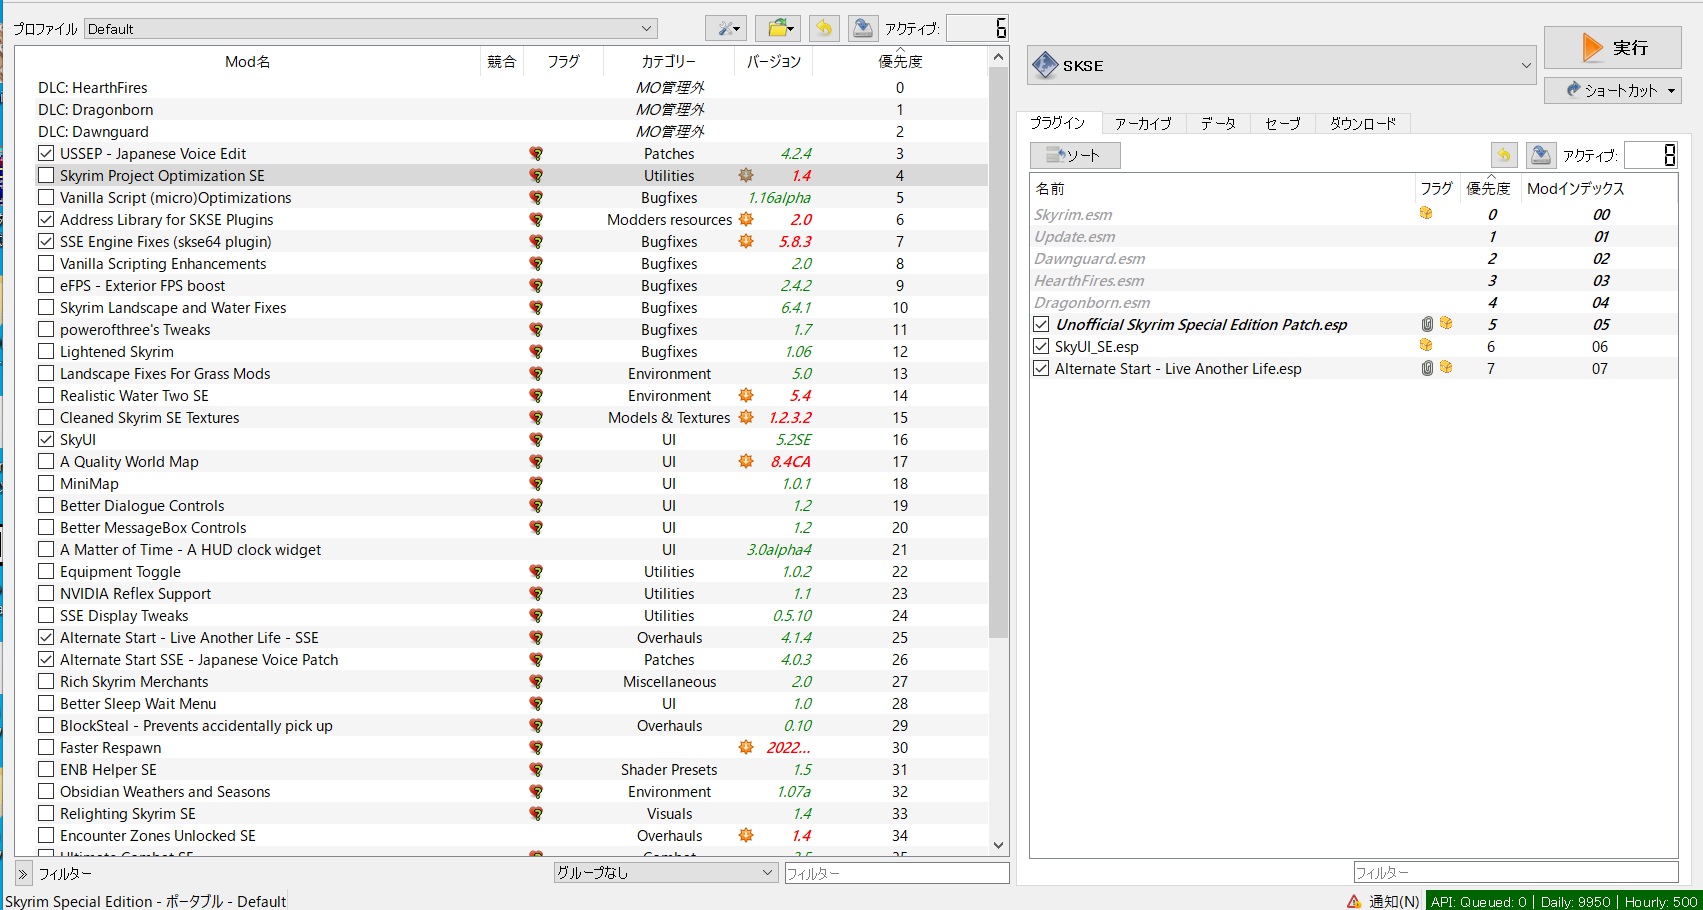Click the update star icon for A Quality World Map
This screenshot has height=910, width=1703.
pos(746,462)
